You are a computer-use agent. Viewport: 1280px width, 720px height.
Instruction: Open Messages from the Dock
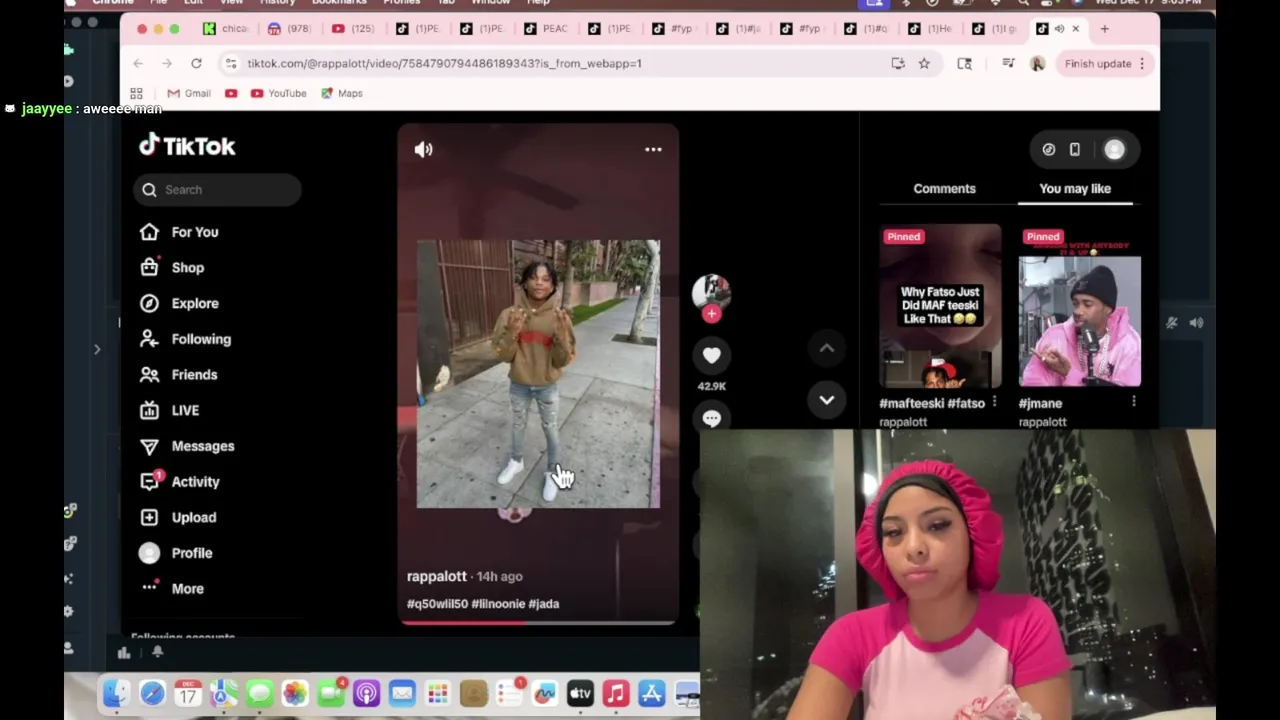[259, 693]
